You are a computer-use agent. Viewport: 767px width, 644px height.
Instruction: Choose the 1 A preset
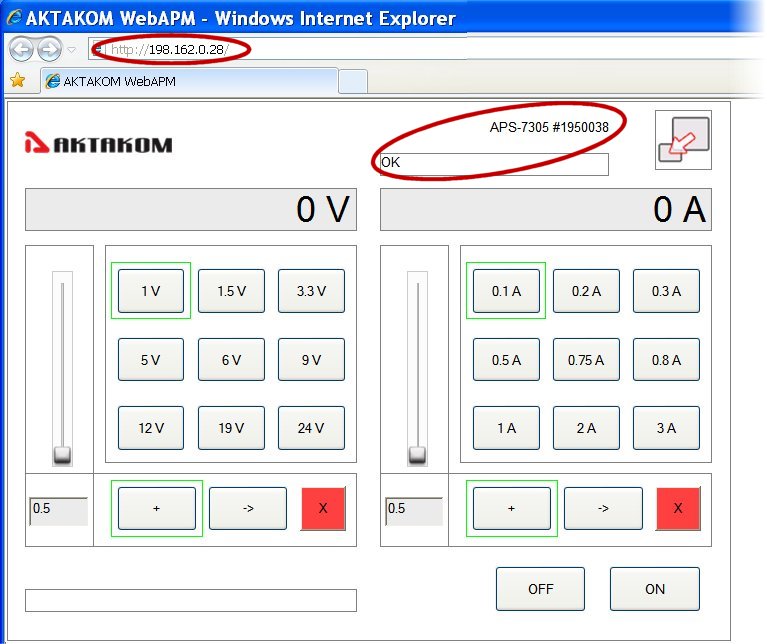[x=506, y=428]
